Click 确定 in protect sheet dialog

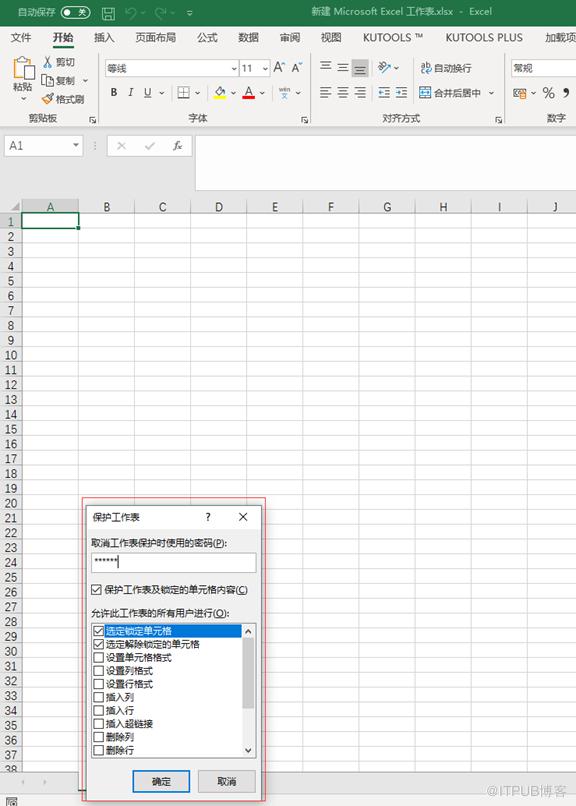point(161,781)
